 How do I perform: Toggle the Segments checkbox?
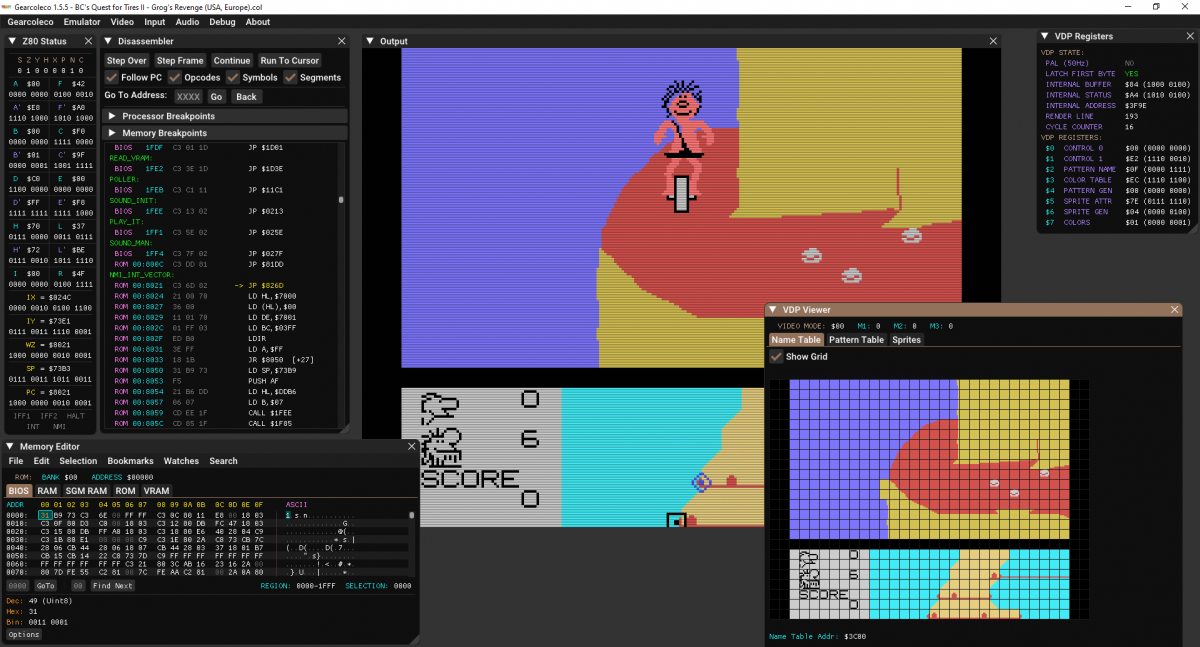click(291, 77)
